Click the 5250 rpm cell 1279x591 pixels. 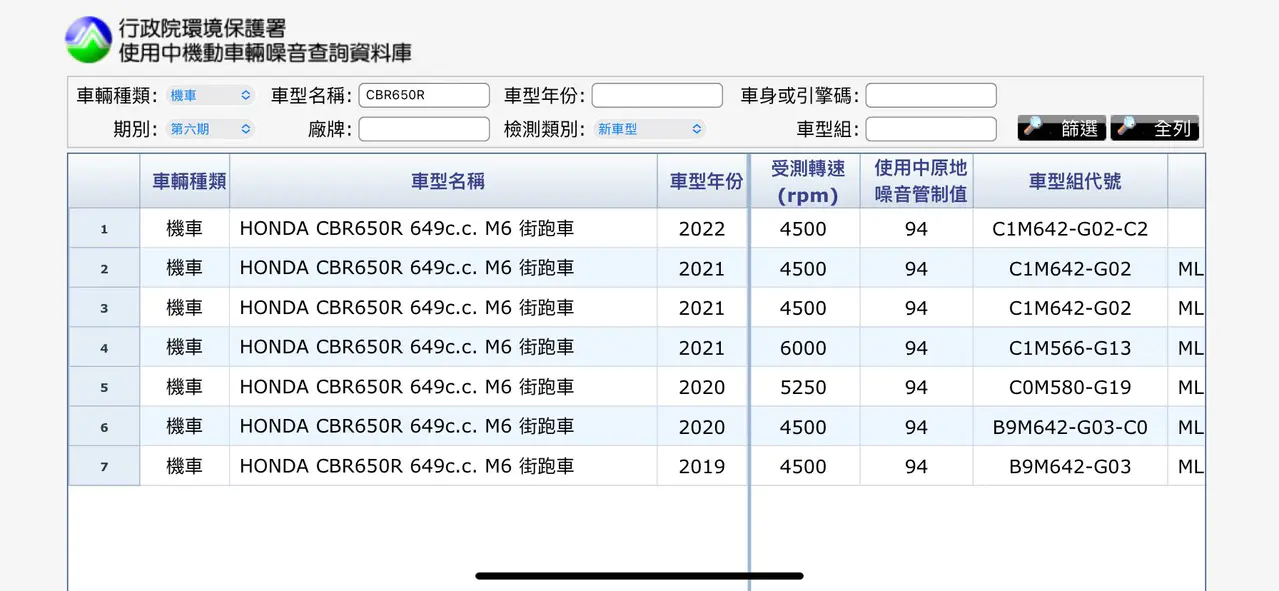tap(803, 387)
